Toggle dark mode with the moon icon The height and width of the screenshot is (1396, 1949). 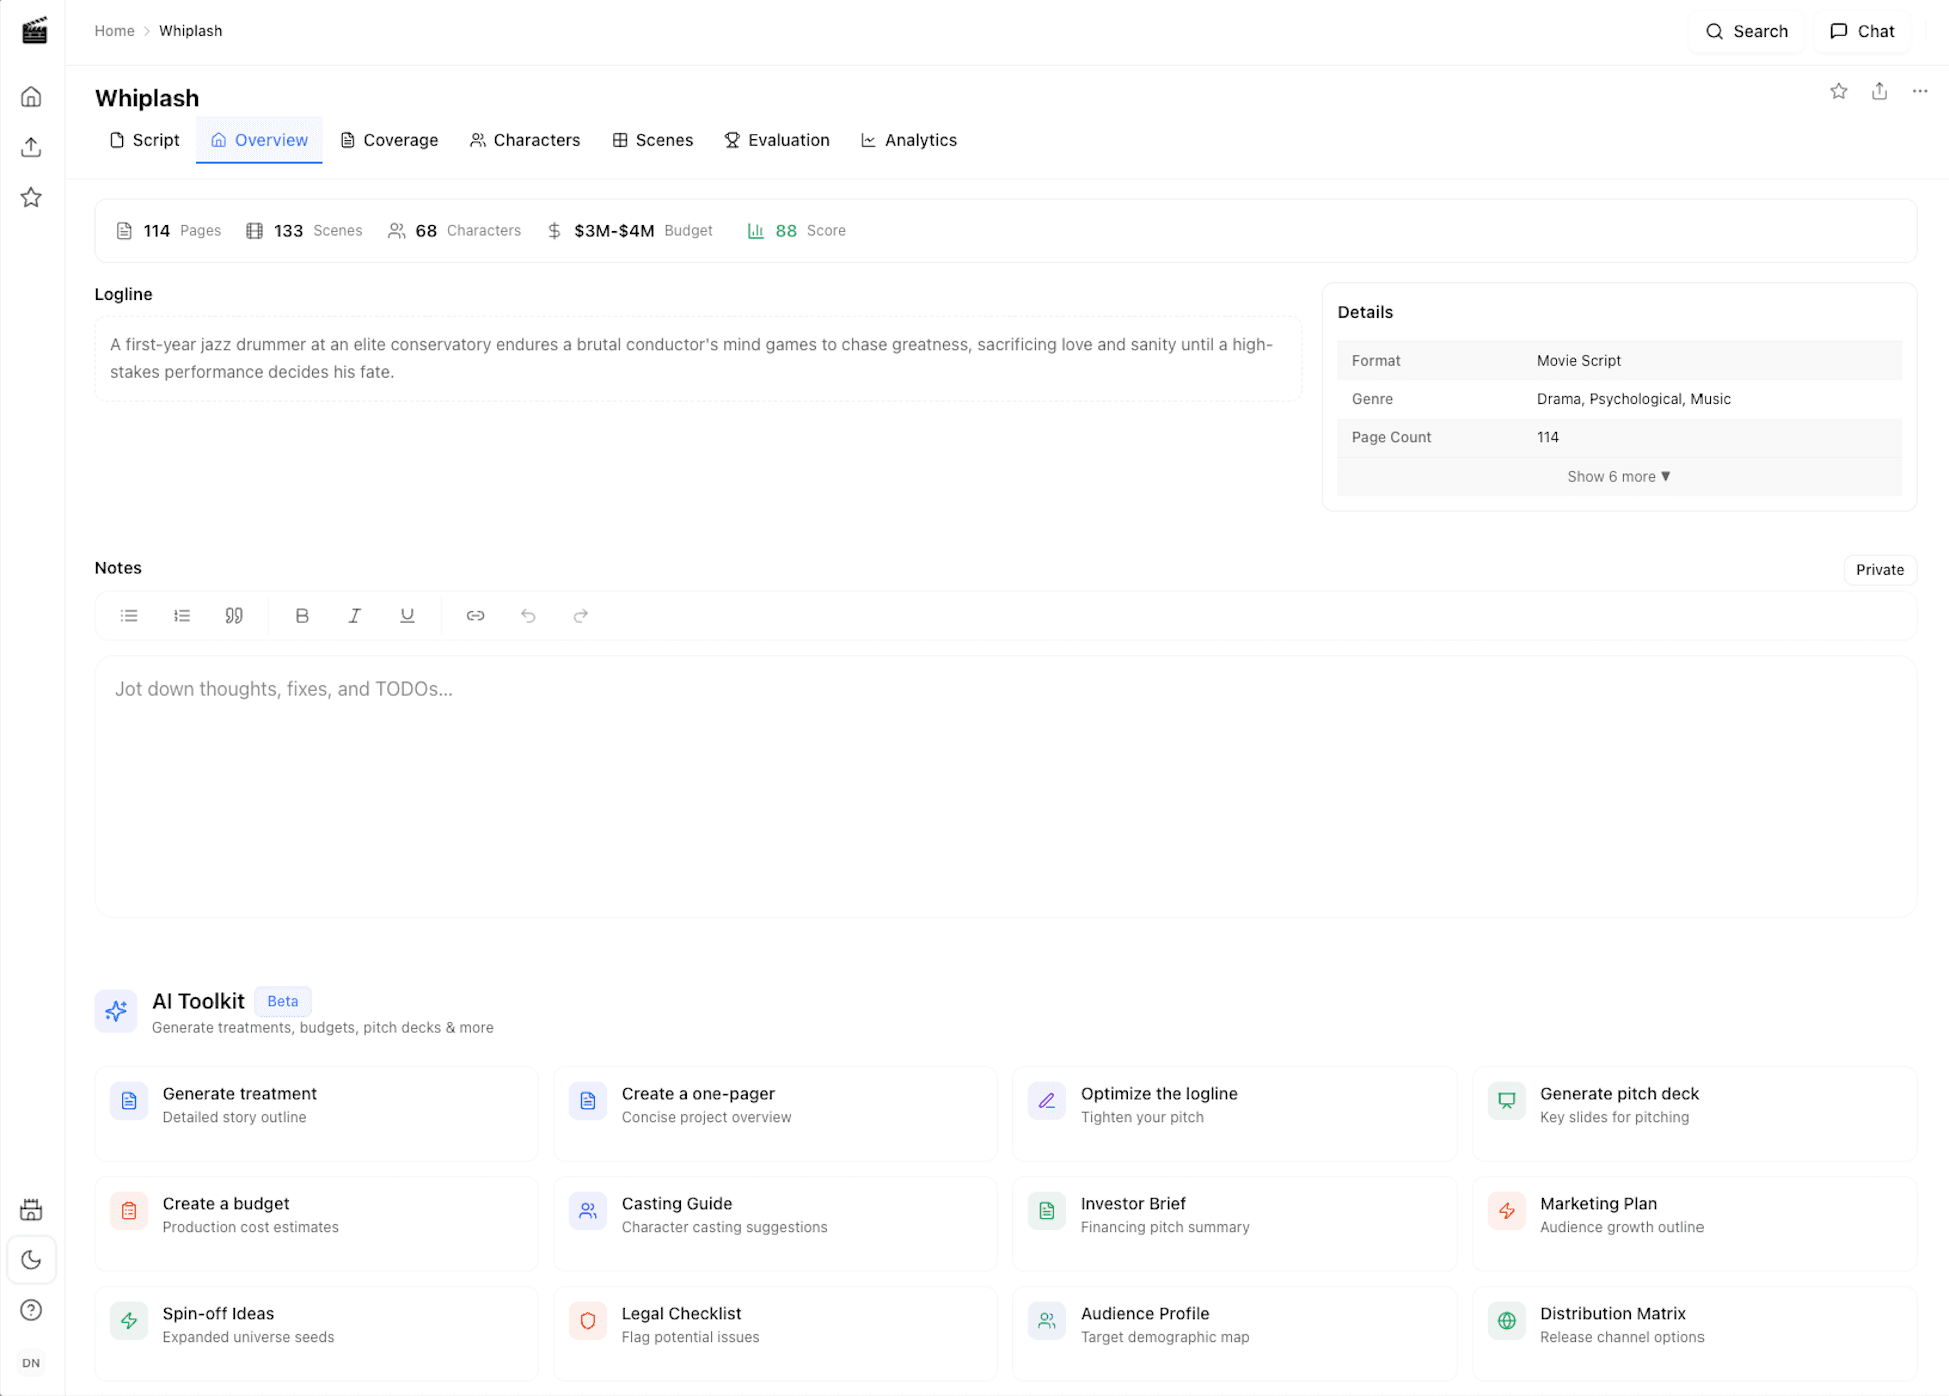pos(31,1260)
